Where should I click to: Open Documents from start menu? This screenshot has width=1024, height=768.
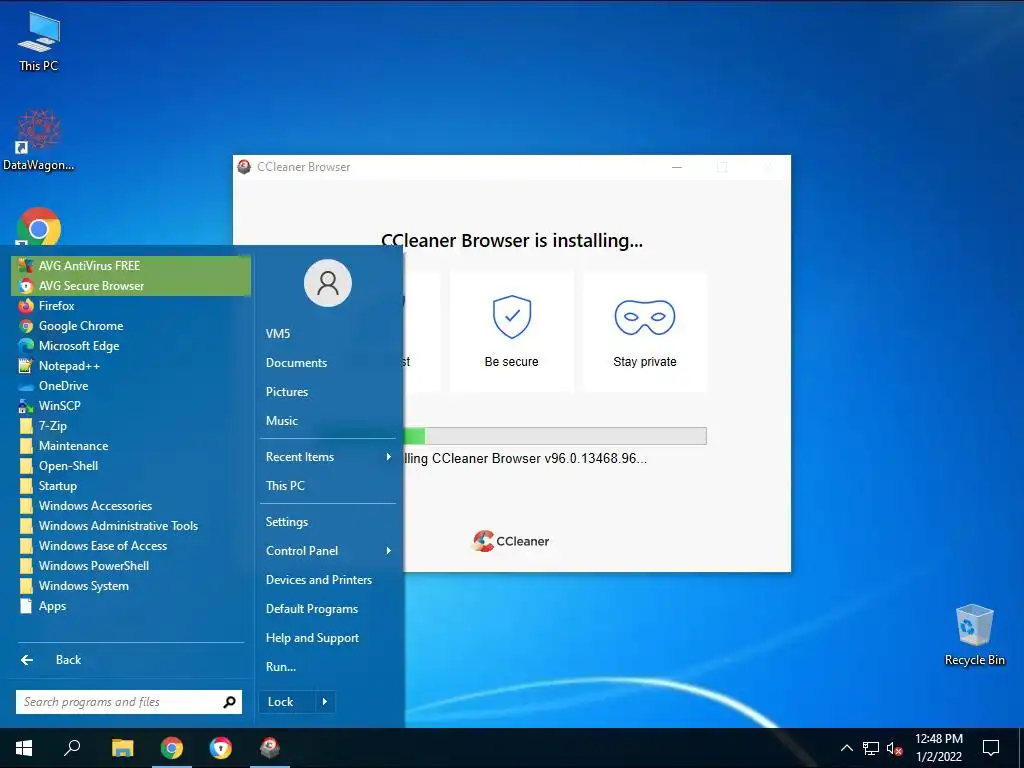328,363
